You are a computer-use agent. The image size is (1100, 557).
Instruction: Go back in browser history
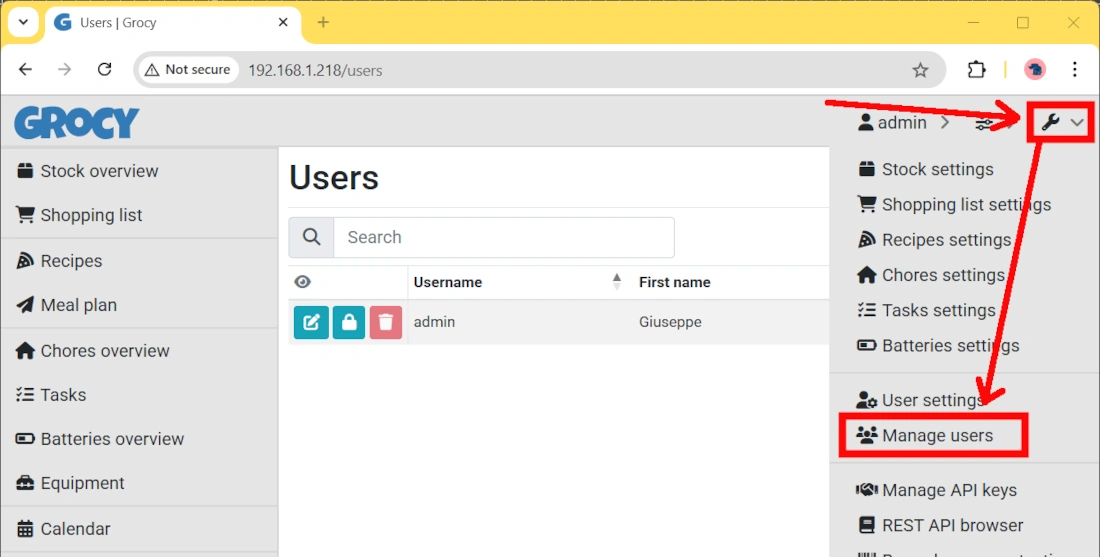(x=25, y=69)
